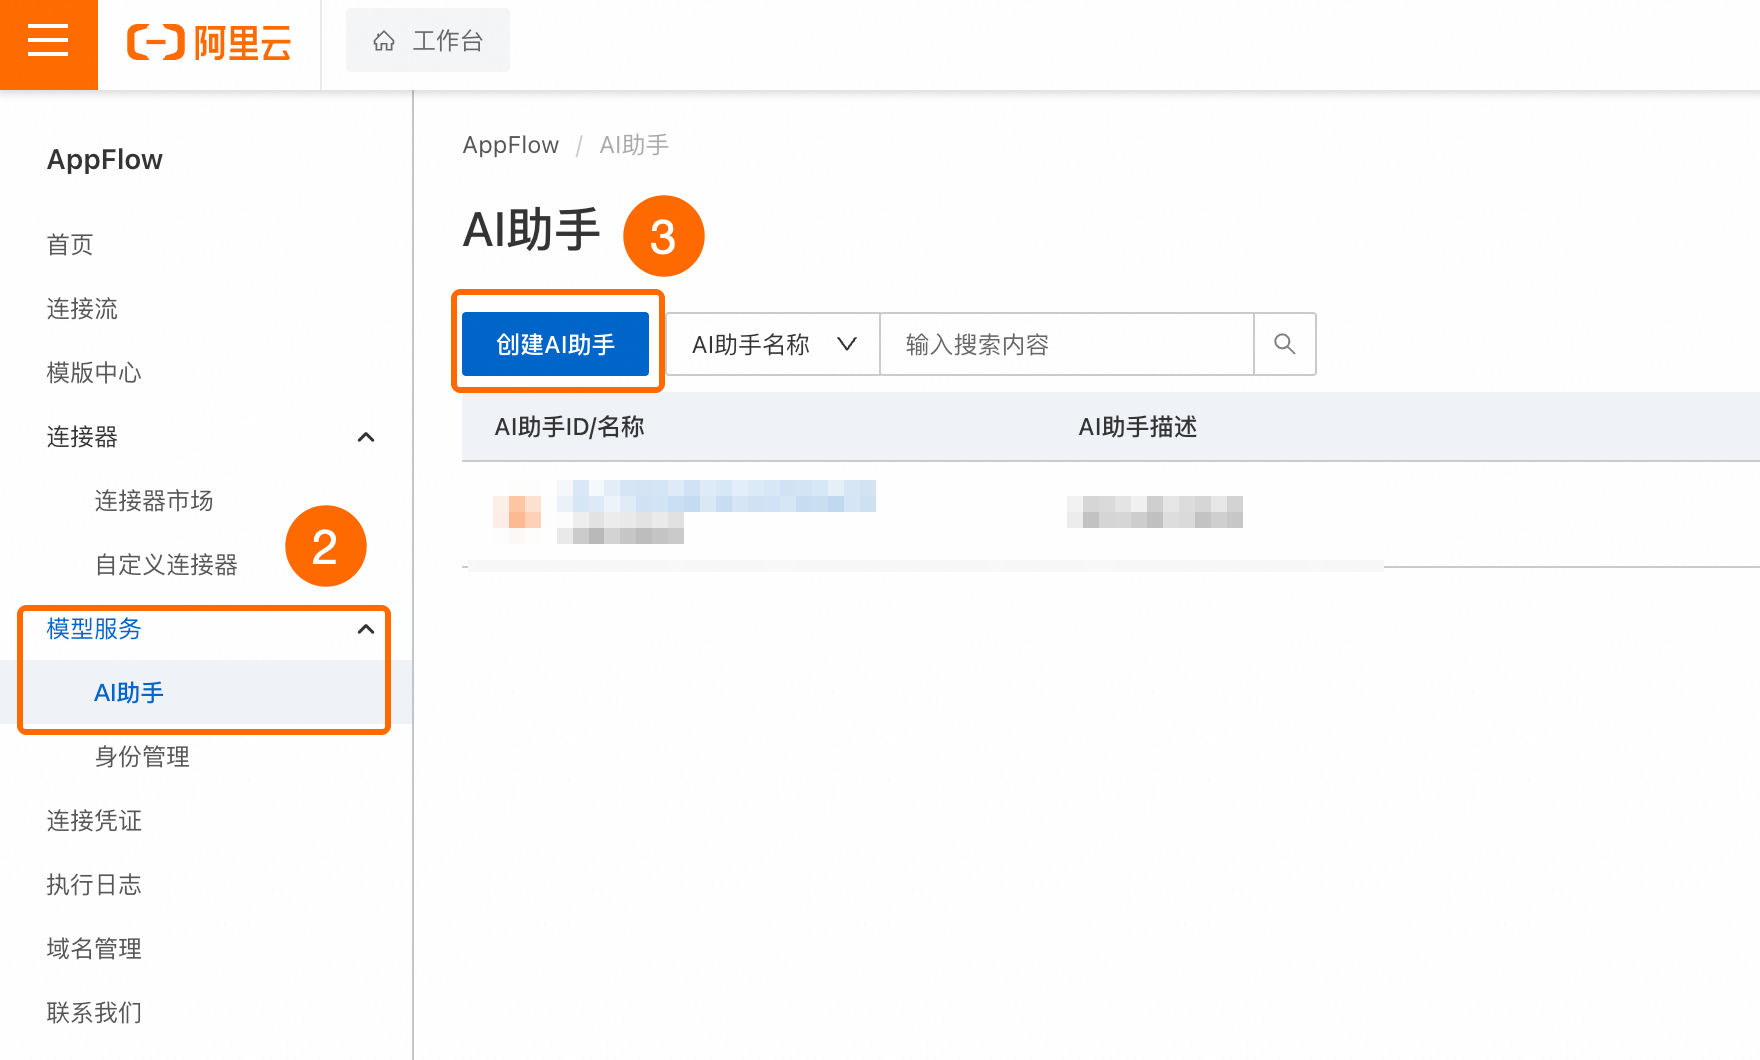The image size is (1760, 1060).
Task: Select AI助手 in sidebar
Action: pos(129,693)
